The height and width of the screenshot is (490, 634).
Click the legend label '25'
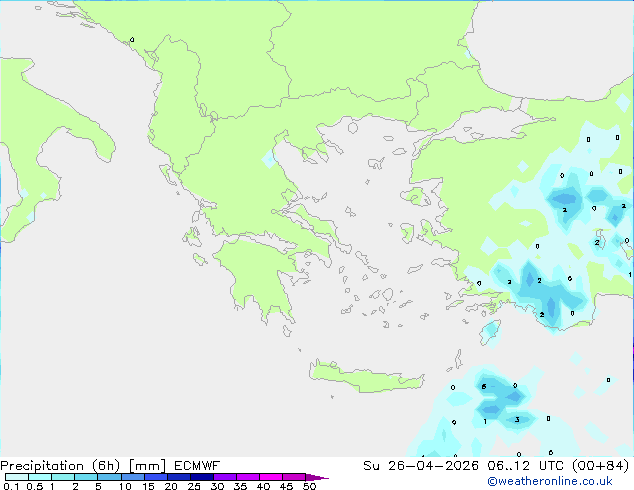[194, 486]
